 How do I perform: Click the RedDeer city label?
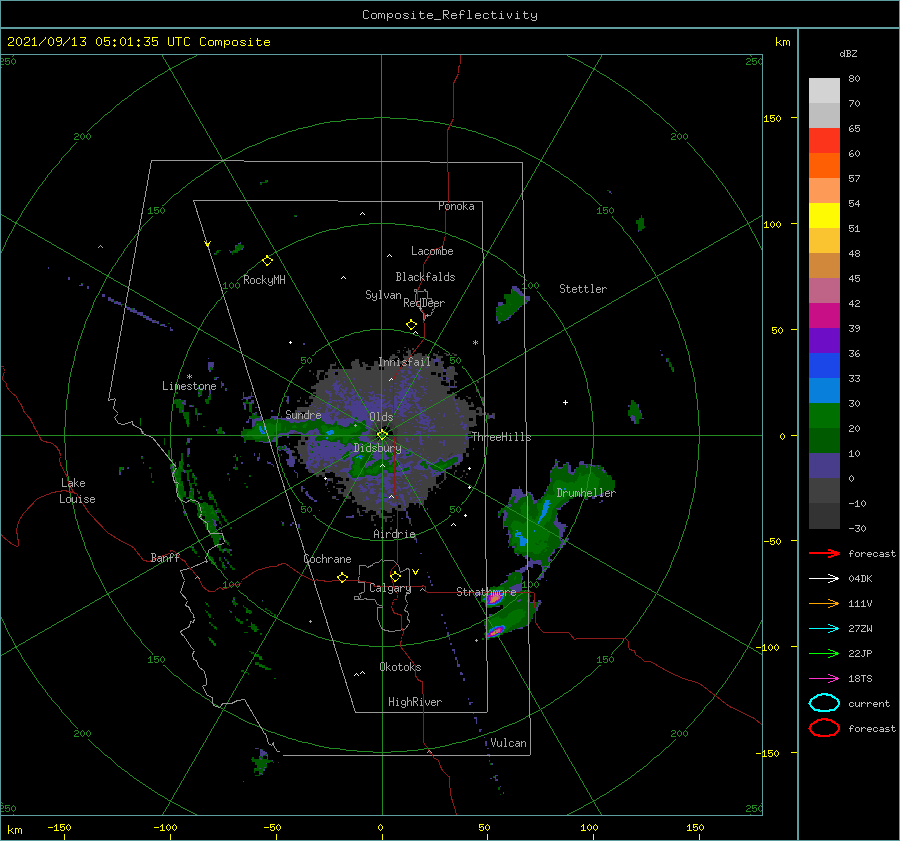pyautogui.click(x=424, y=303)
